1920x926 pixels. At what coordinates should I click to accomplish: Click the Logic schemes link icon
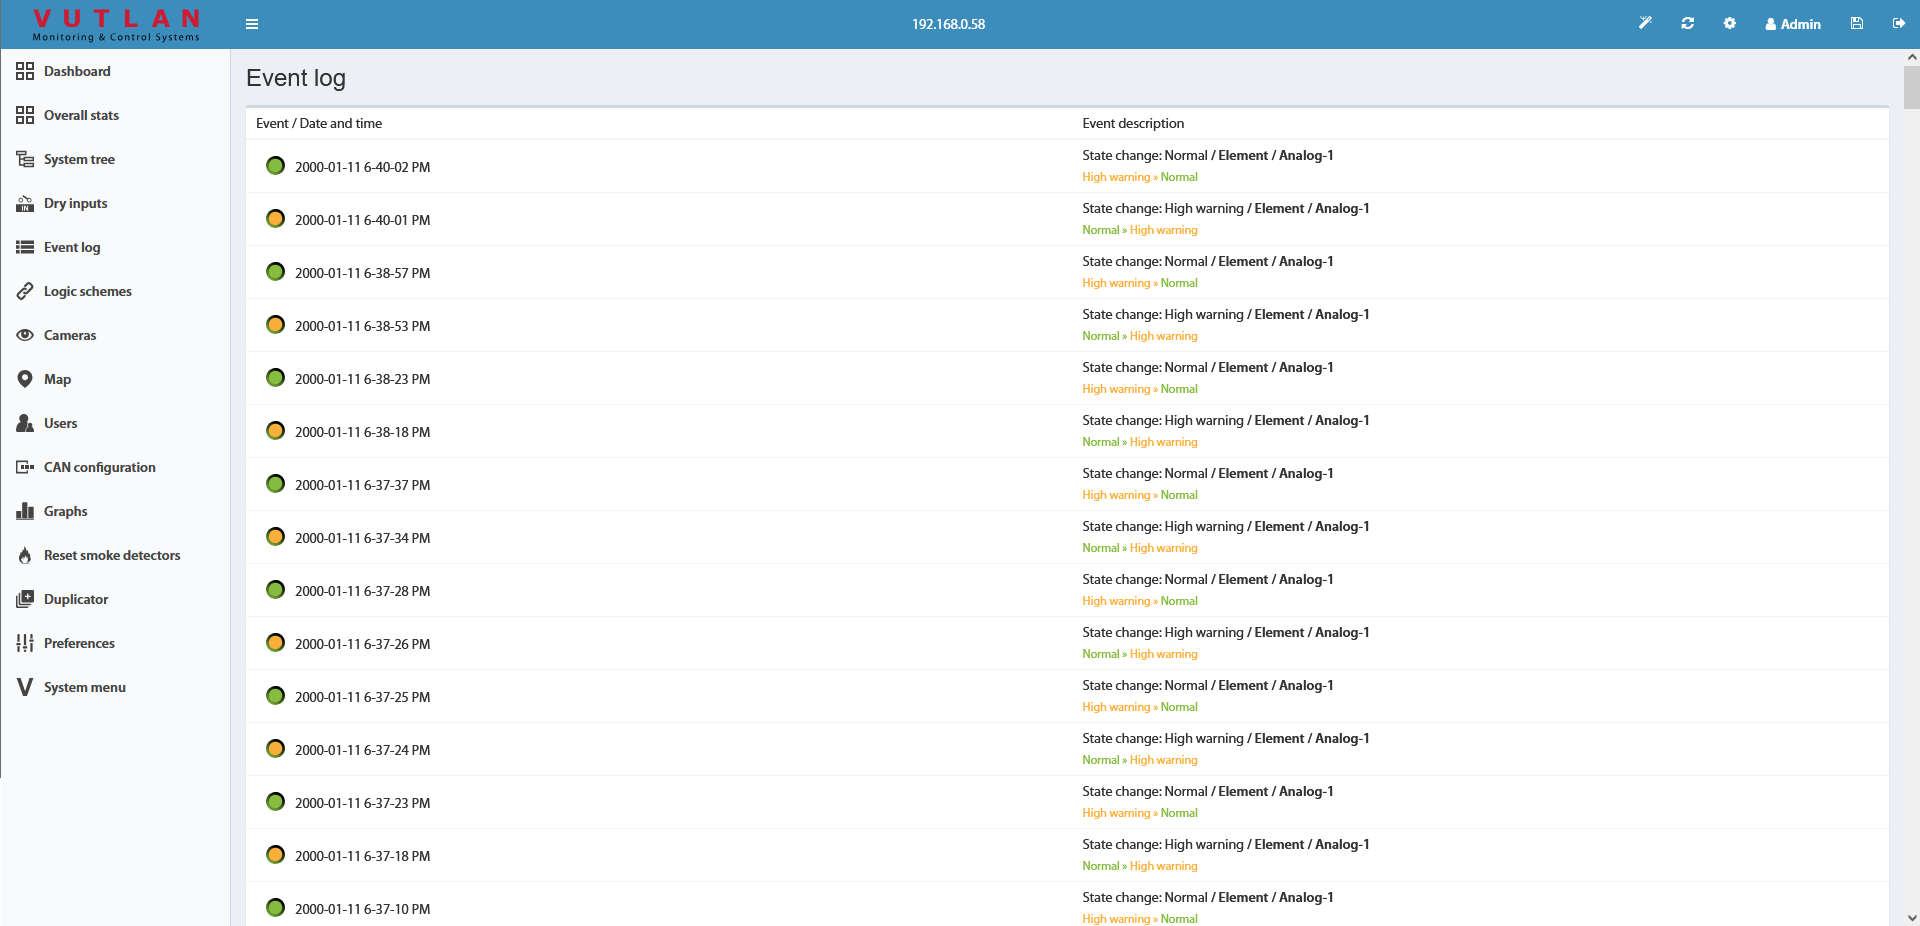coord(25,291)
